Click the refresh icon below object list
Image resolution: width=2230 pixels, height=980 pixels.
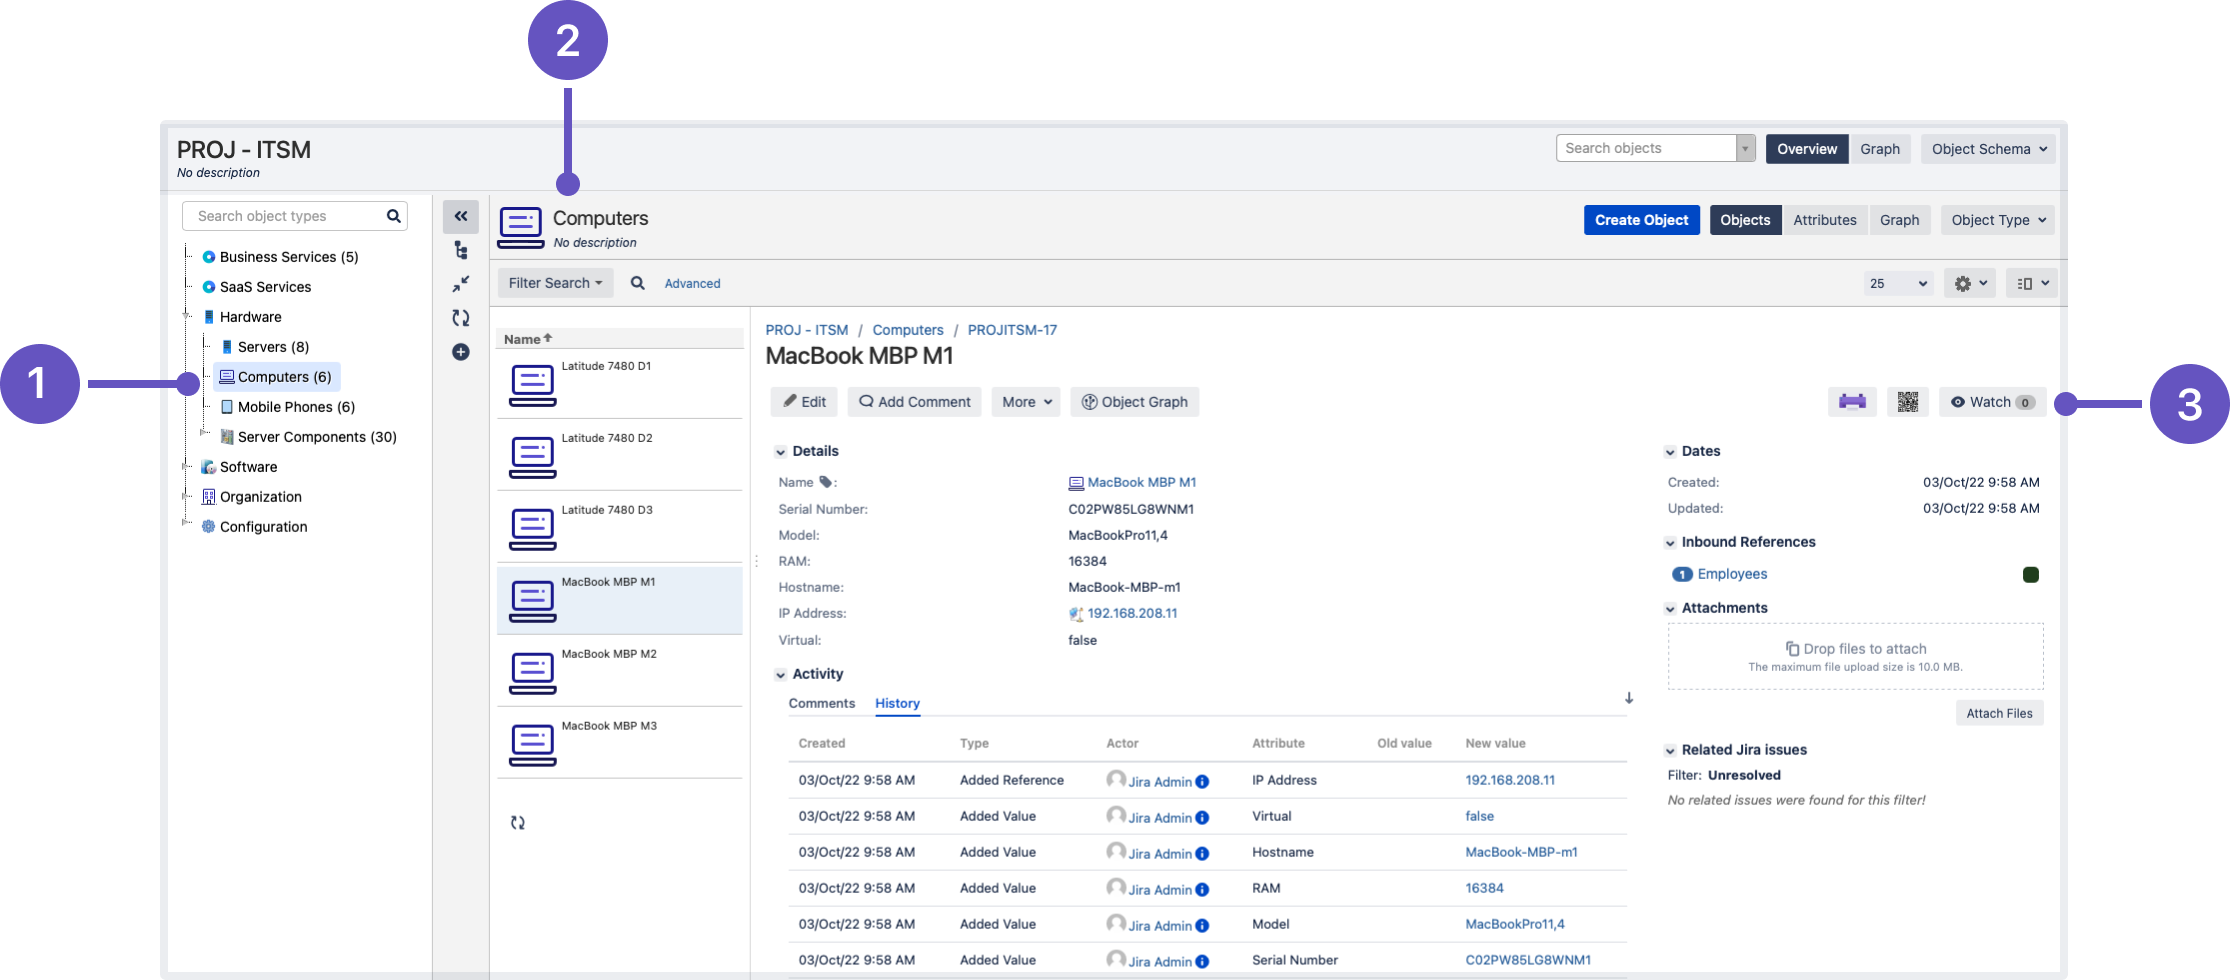518,823
